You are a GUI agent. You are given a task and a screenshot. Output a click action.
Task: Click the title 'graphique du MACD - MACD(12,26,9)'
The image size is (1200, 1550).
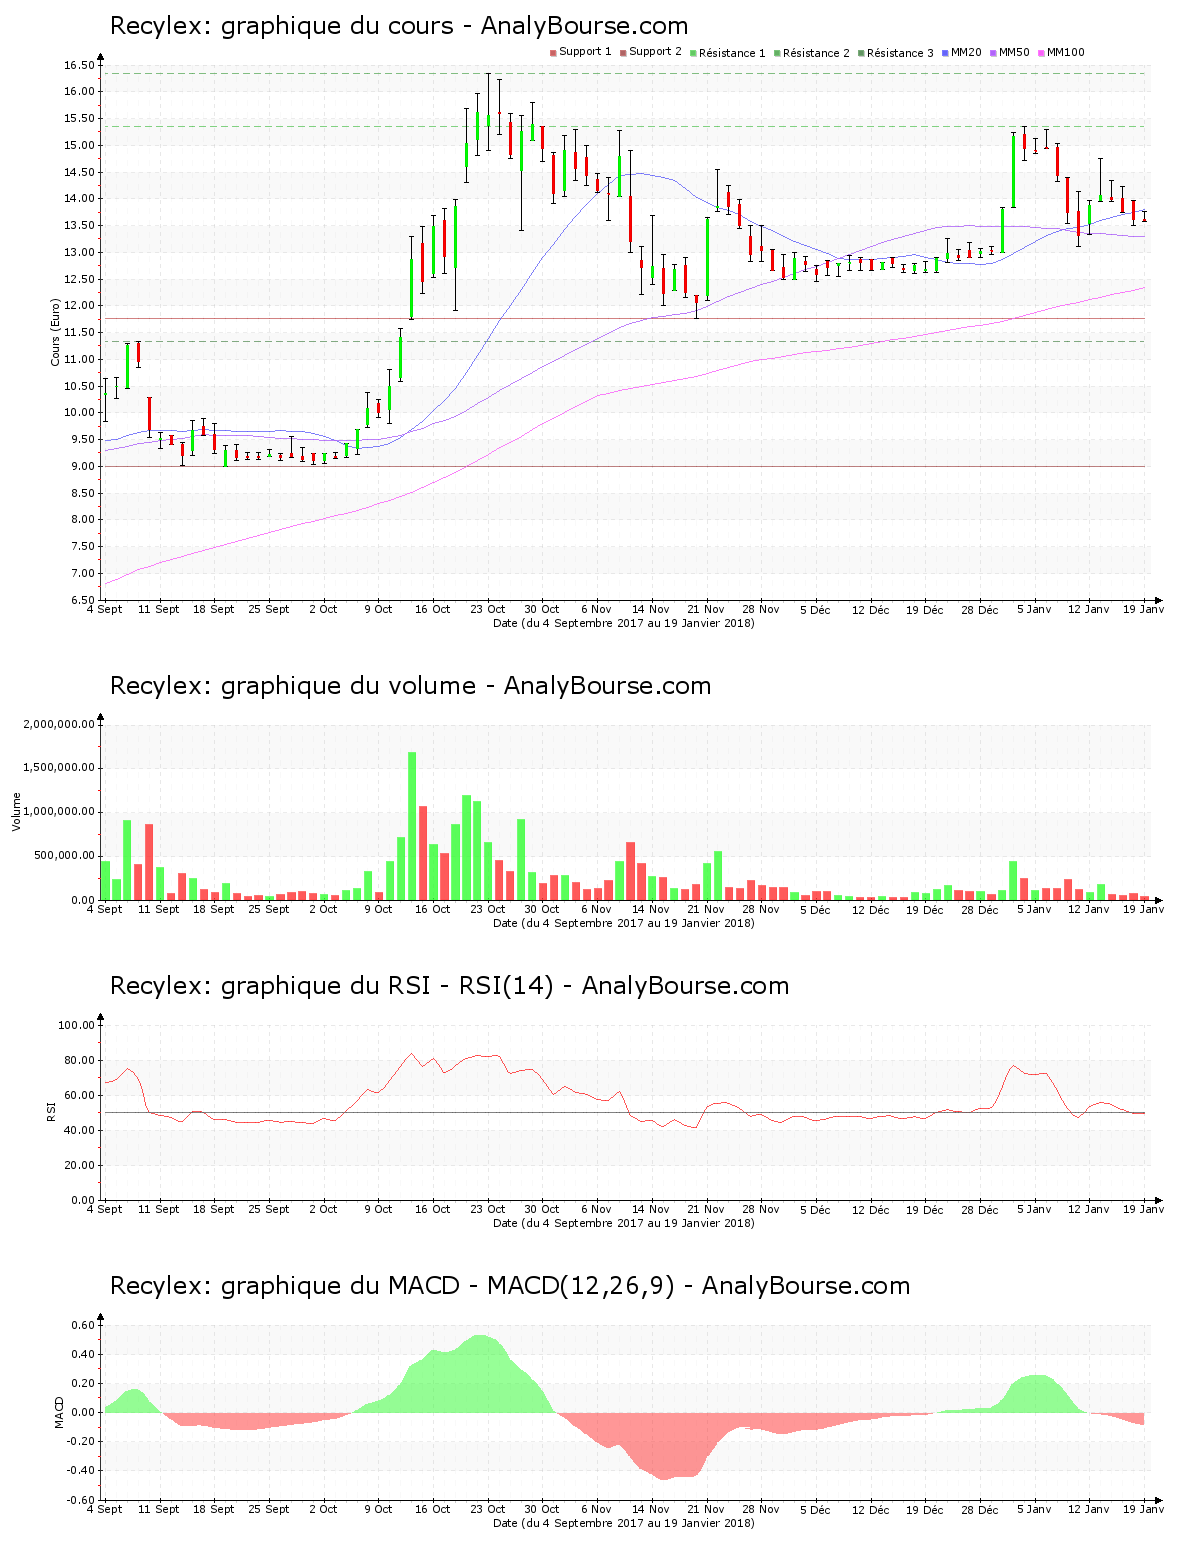click(448, 1286)
